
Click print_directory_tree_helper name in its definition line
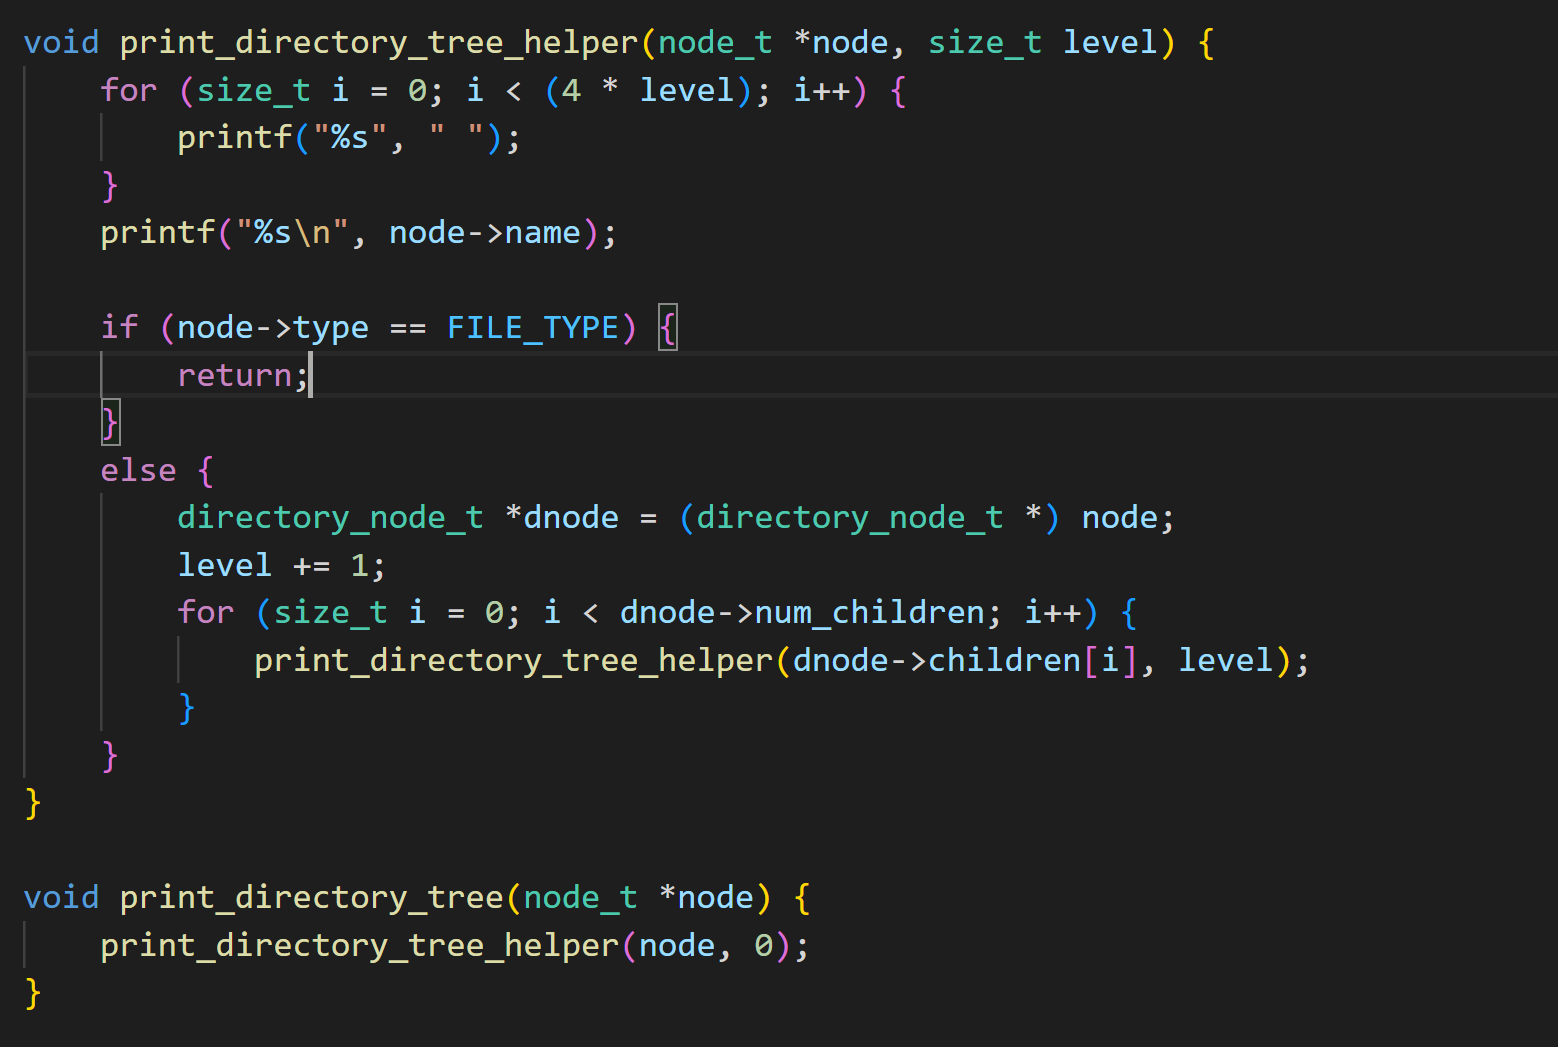point(378,43)
